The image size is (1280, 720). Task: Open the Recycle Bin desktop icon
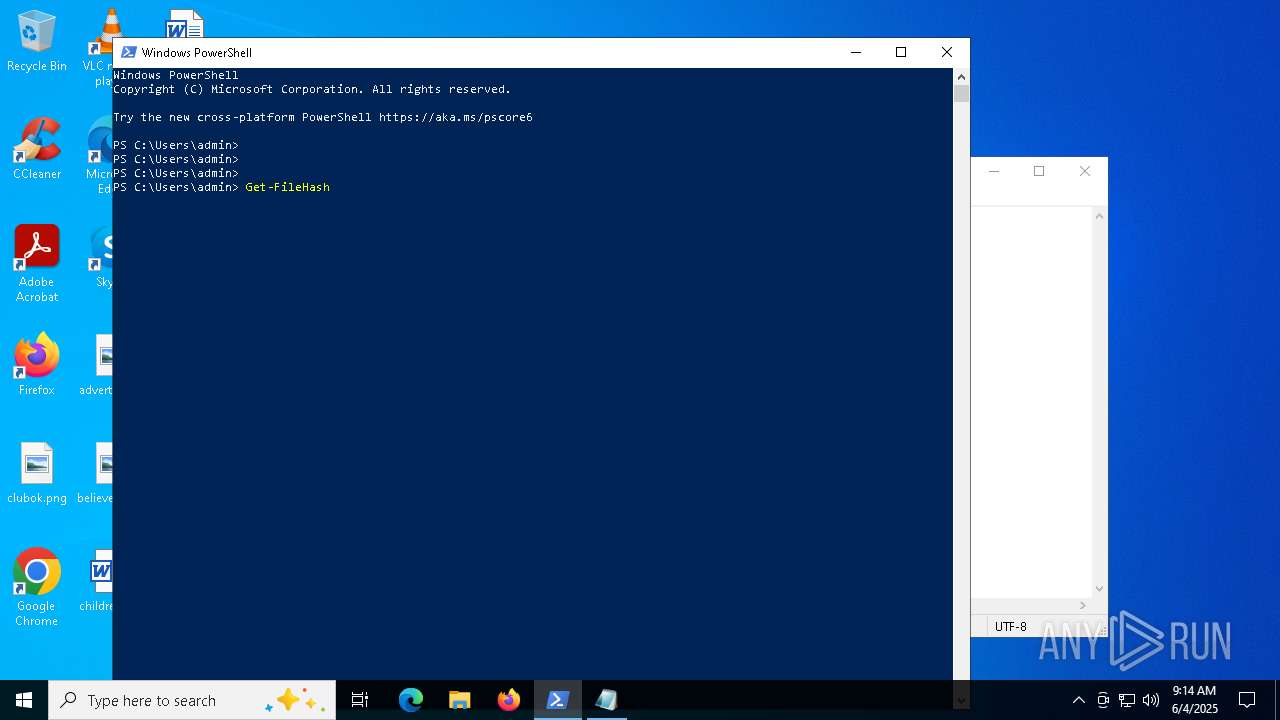[x=37, y=41]
